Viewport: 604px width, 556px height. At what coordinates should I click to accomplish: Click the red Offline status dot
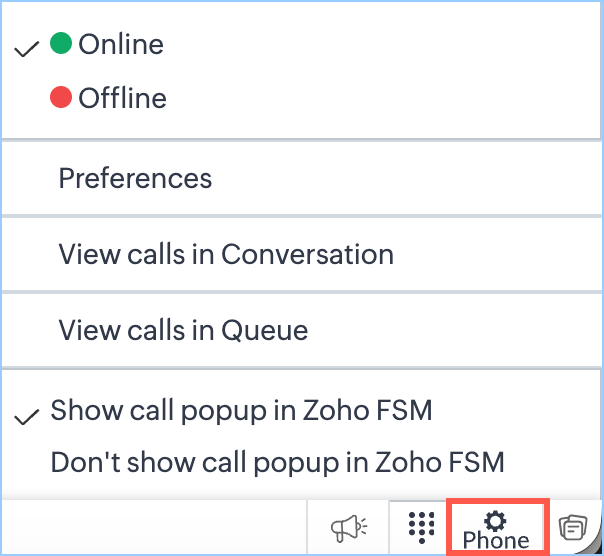click(x=61, y=97)
